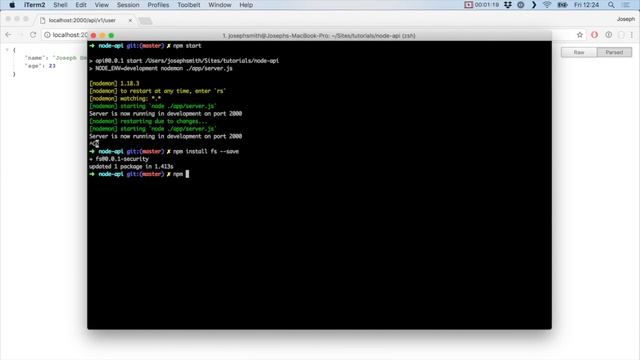640x360 pixels.
Task: Bookmark the page with star icon
Action: tap(580, 35)
